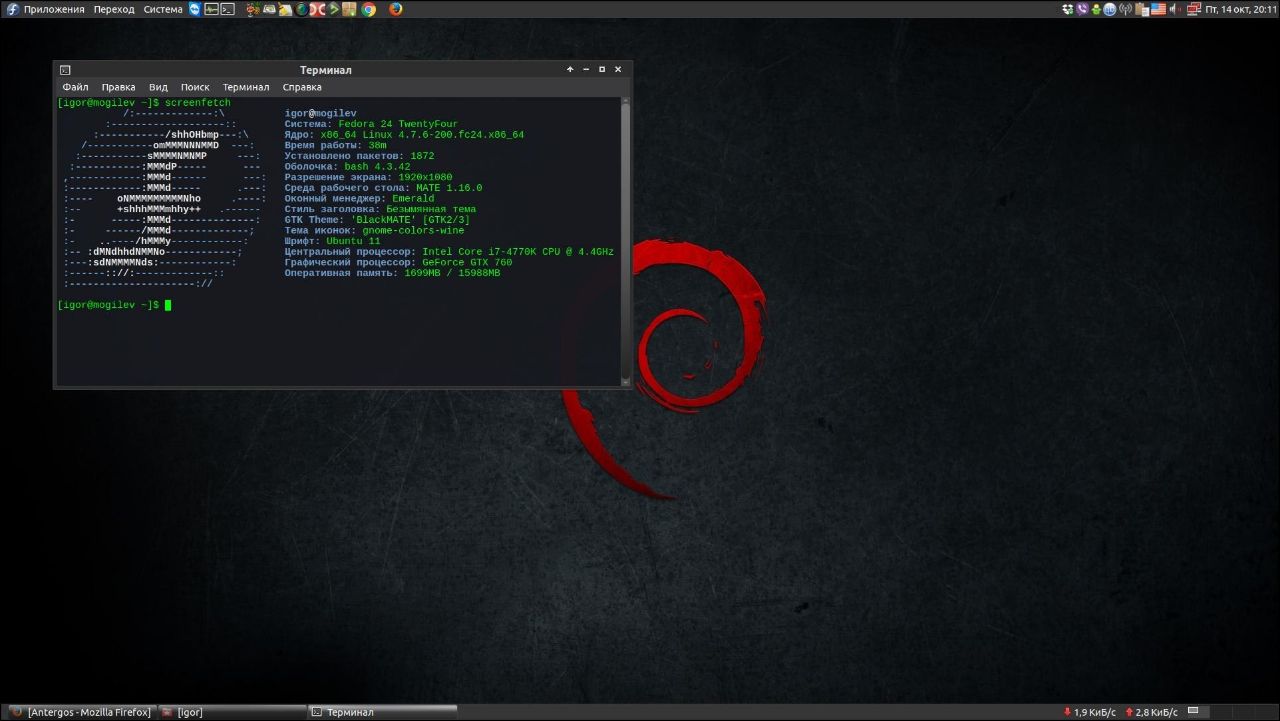
Task: Open Dropbox tray icon
Action: [1068, 9]
